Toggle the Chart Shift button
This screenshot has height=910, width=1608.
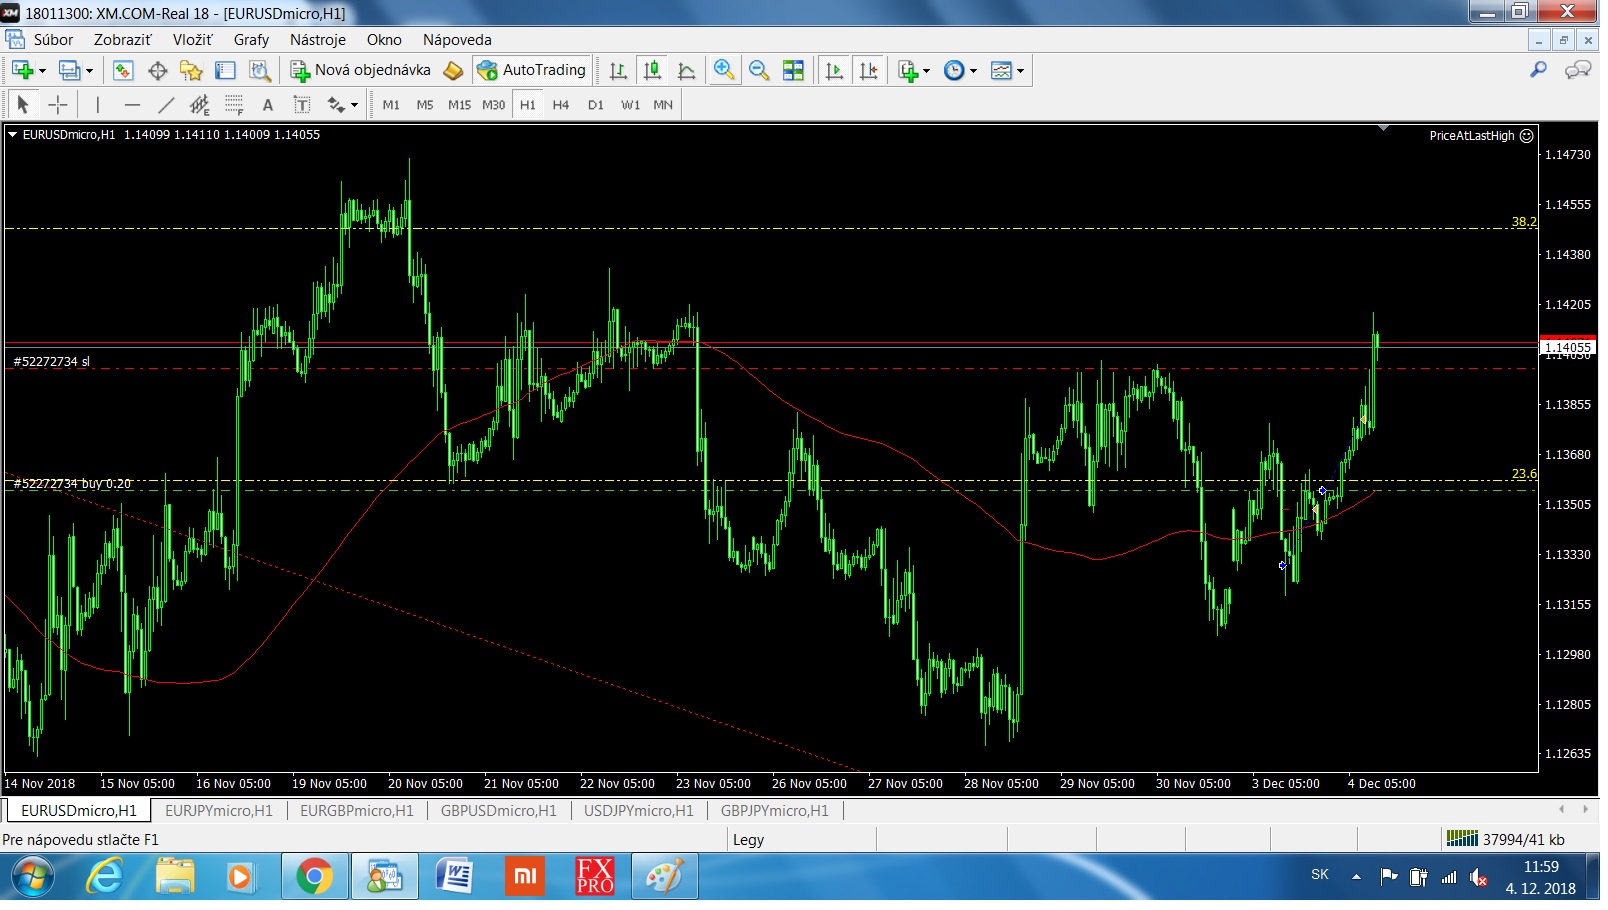pyautogui.click(x=869, y=70)
